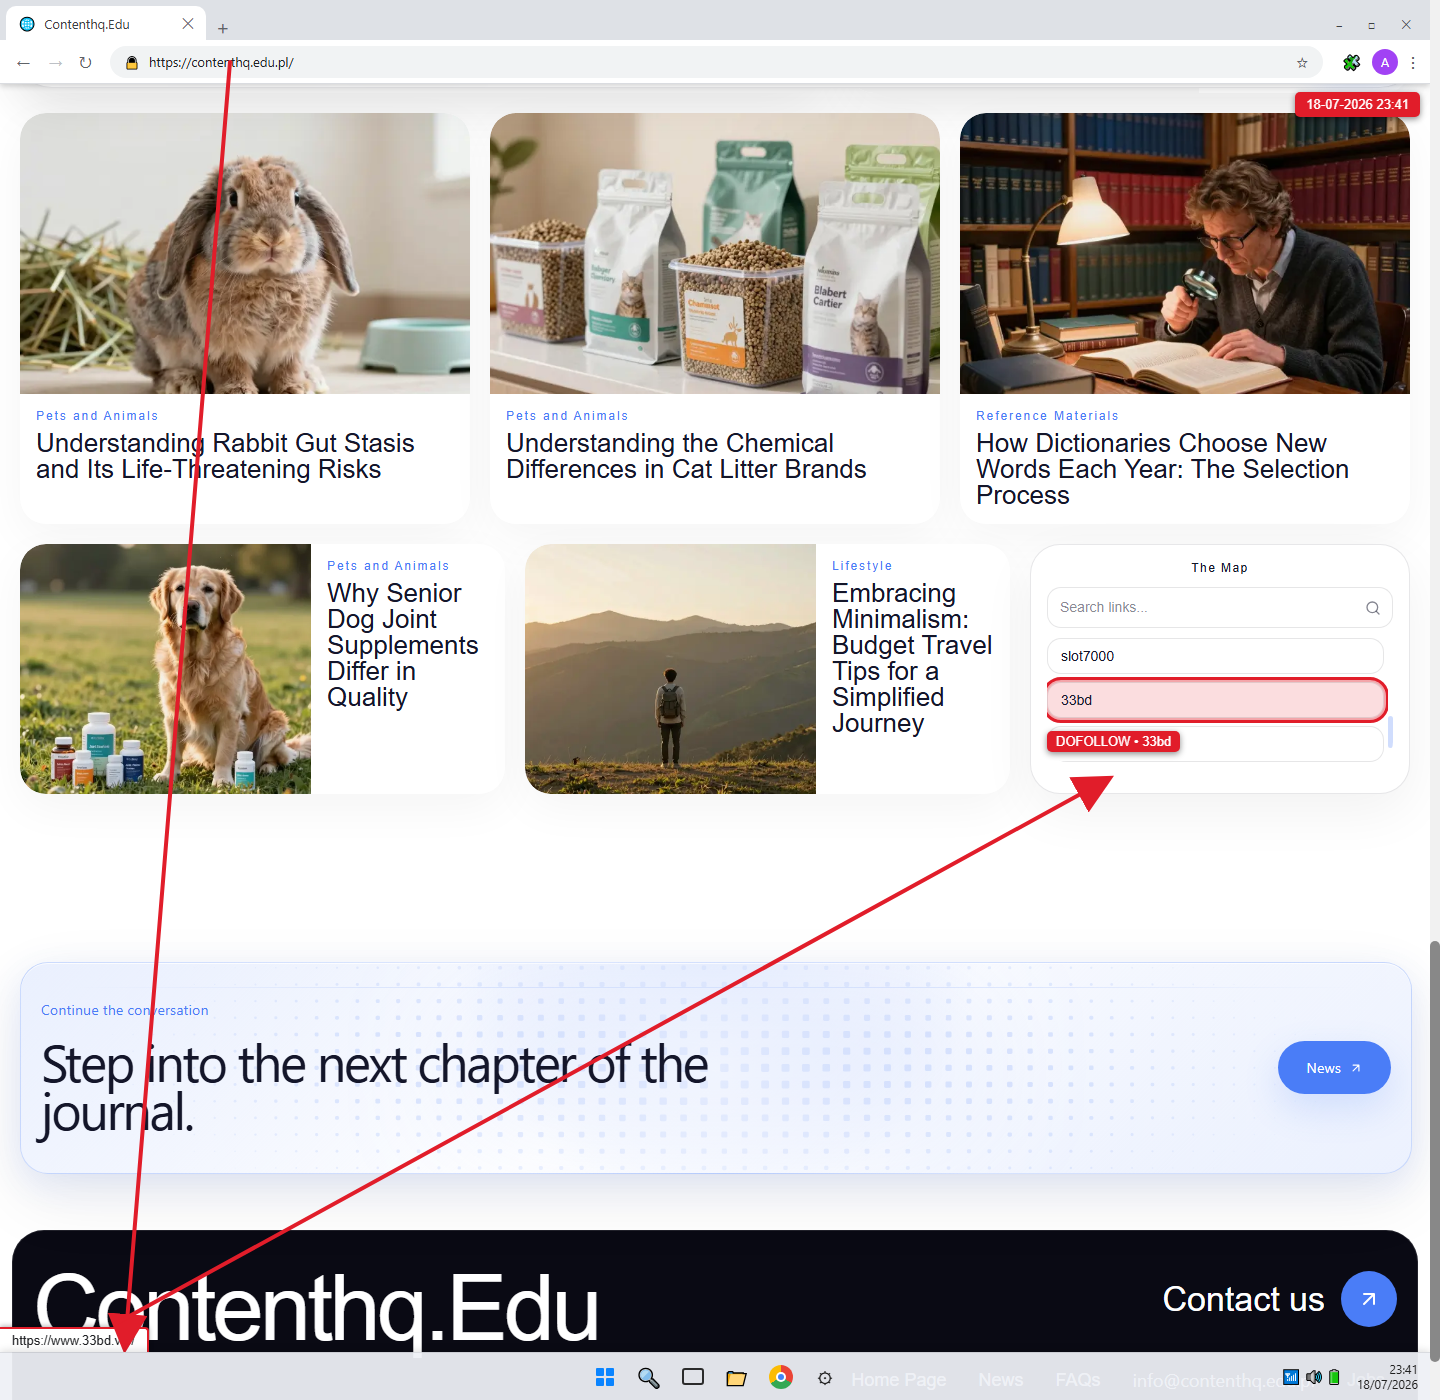Open the purple profile avatar
This screenshot has height=1400, width=1440.
pyautogui.click(x=1385, y=62)
